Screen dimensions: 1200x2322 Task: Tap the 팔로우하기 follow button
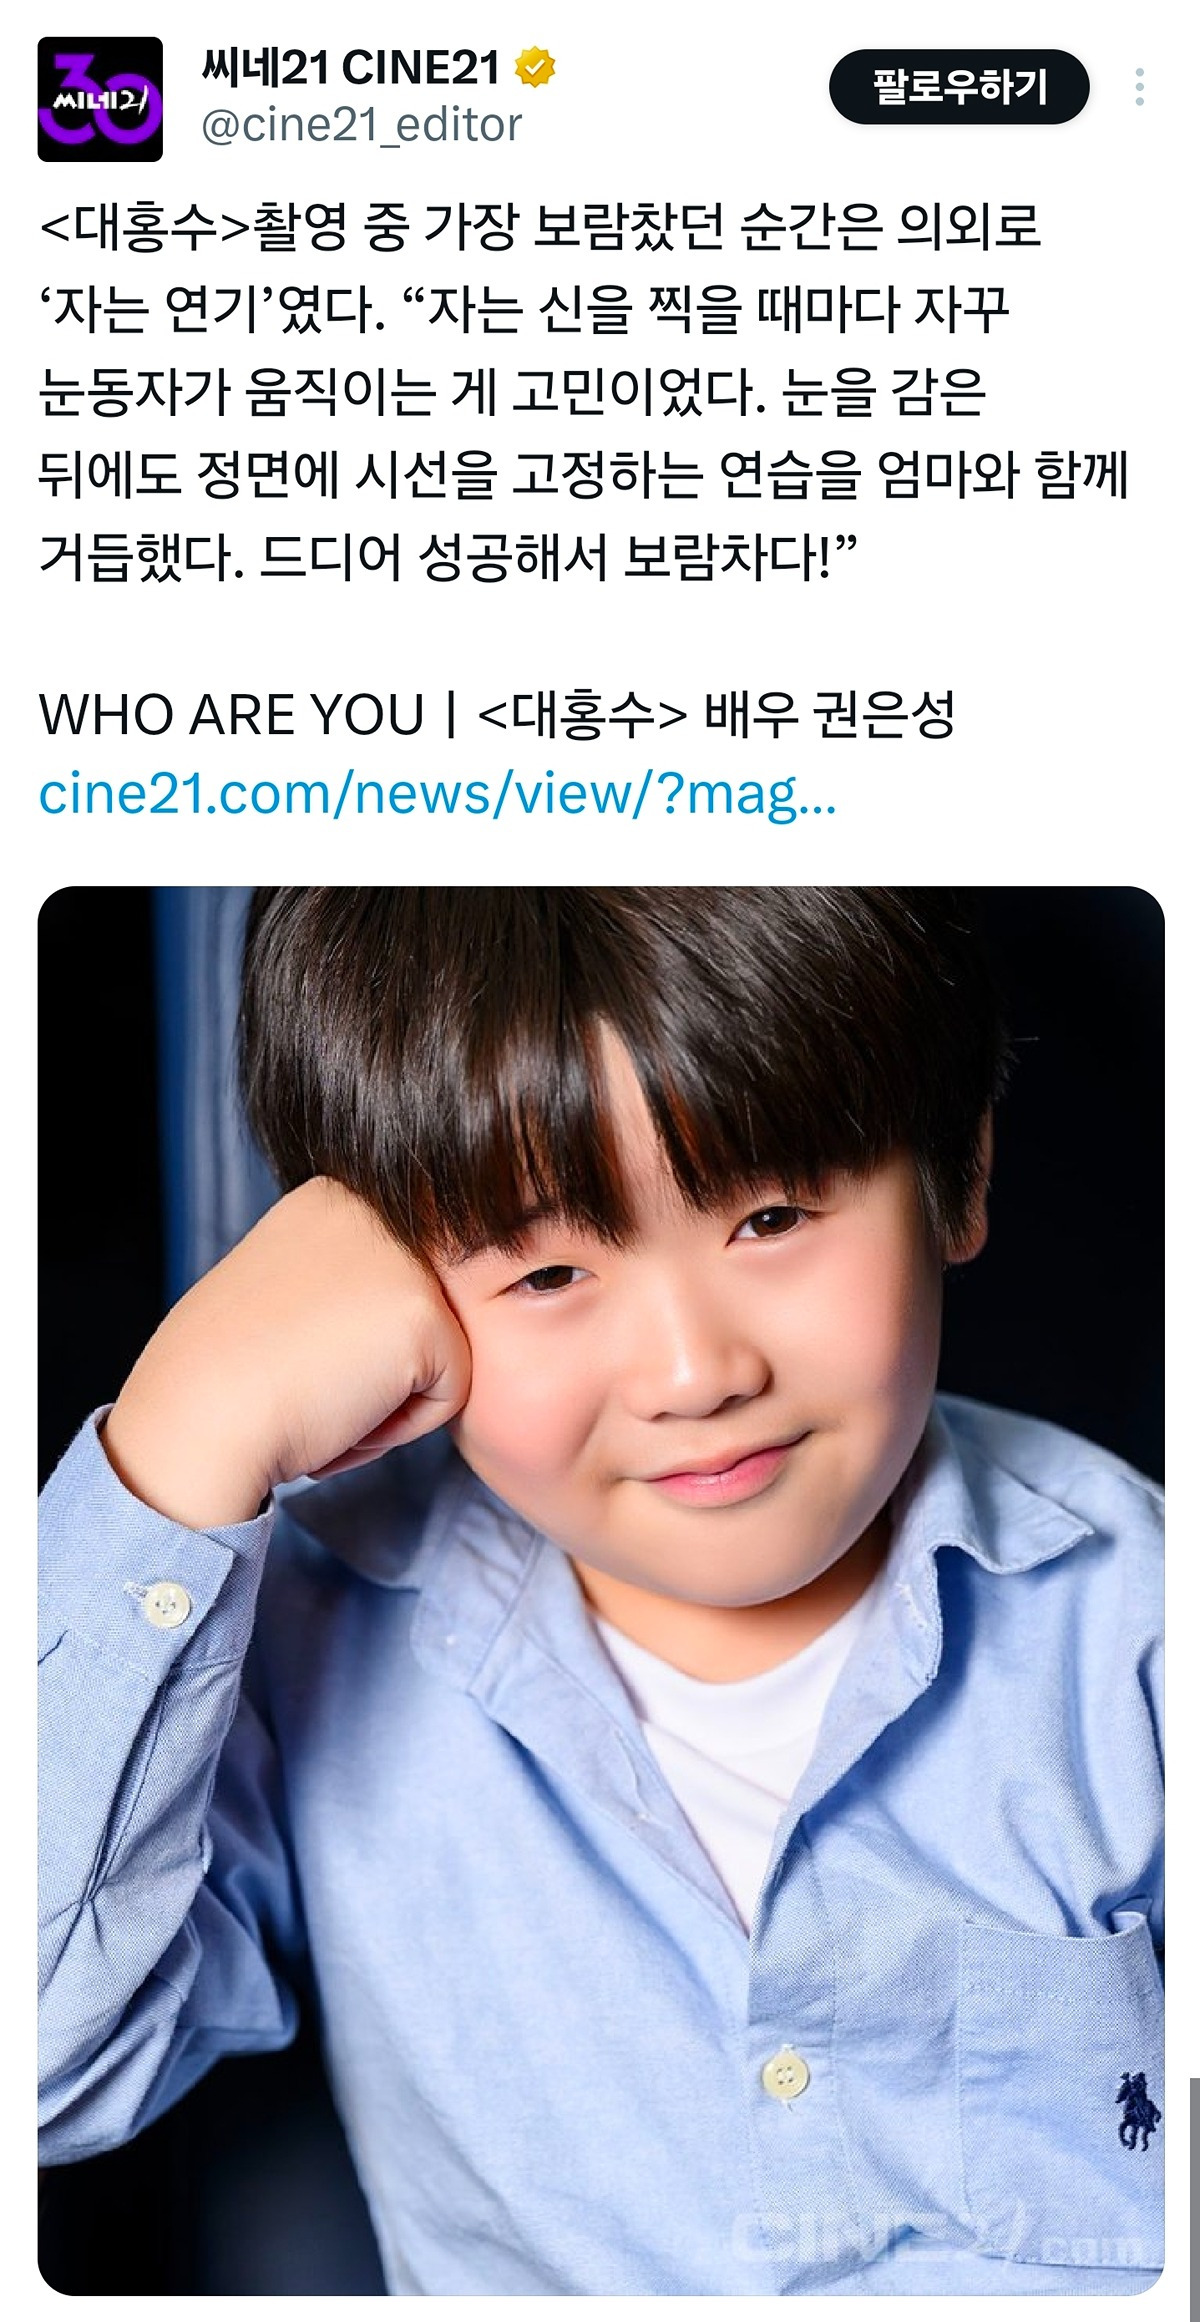[x=959, y=87]
